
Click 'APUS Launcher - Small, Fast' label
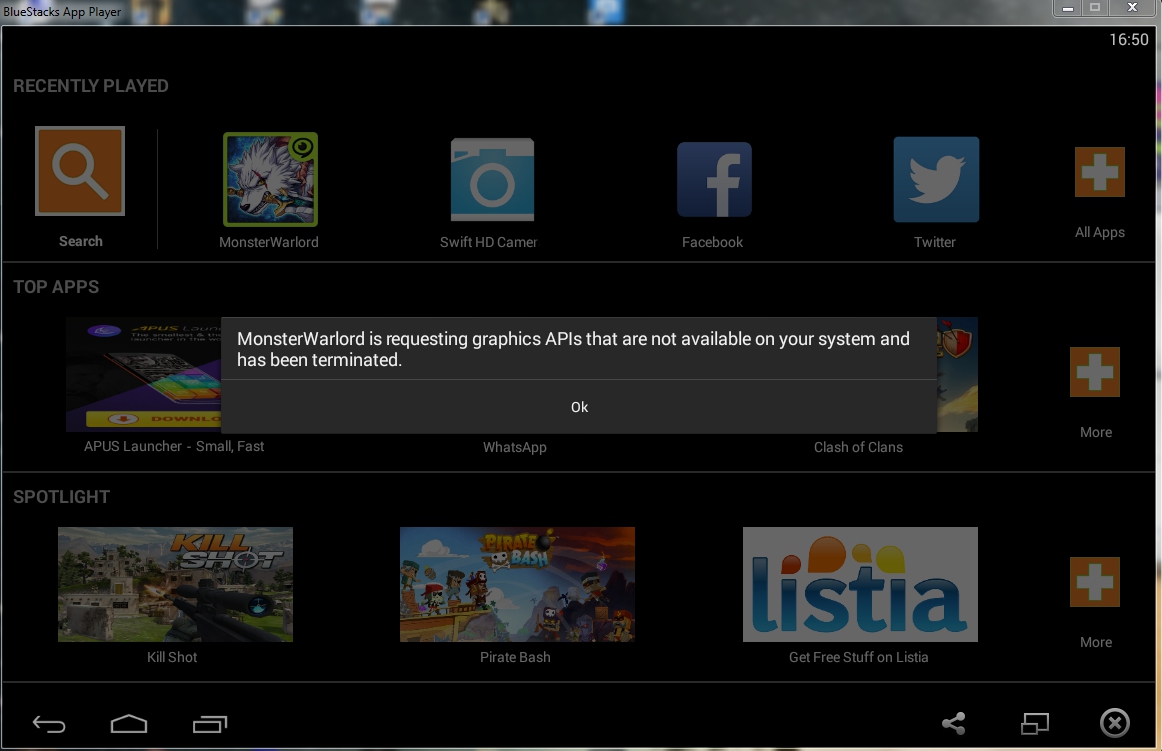[x=174, y=446]
